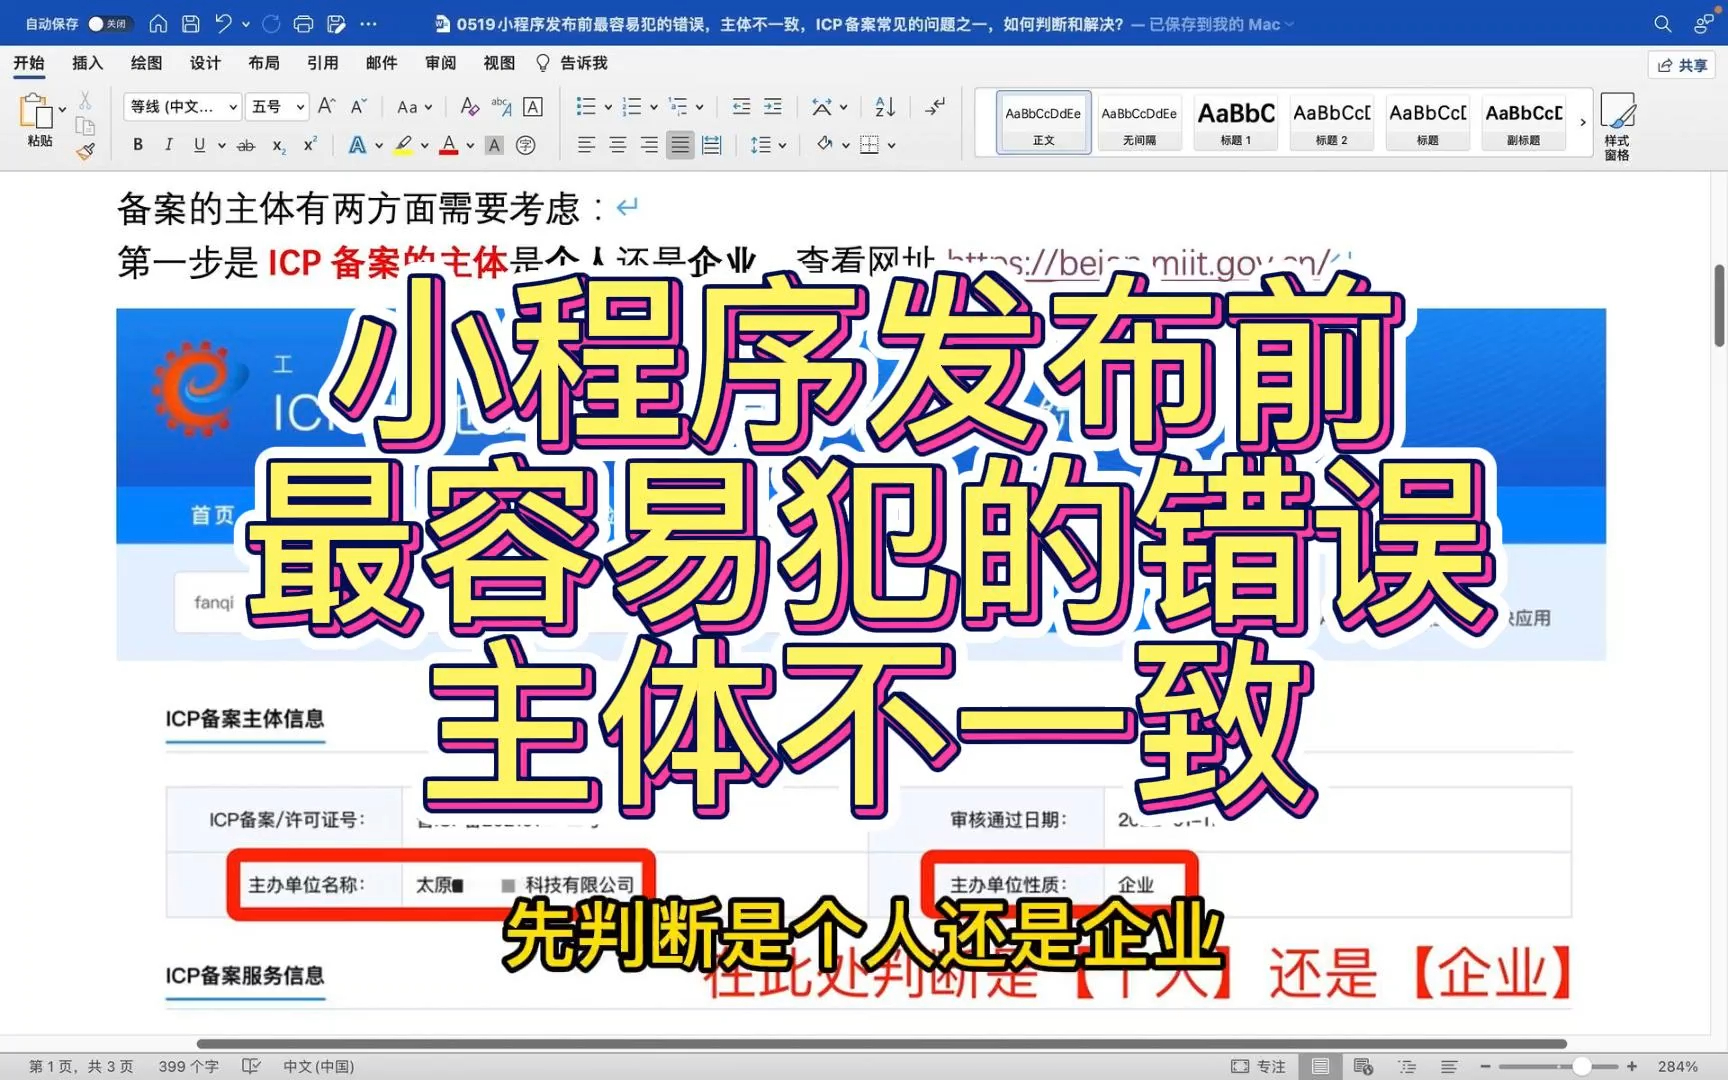The height and width of the screenshot is (1080, 1728).
Task: Click the 中文(中国) language indicator
Action: tap(318, 1066)
